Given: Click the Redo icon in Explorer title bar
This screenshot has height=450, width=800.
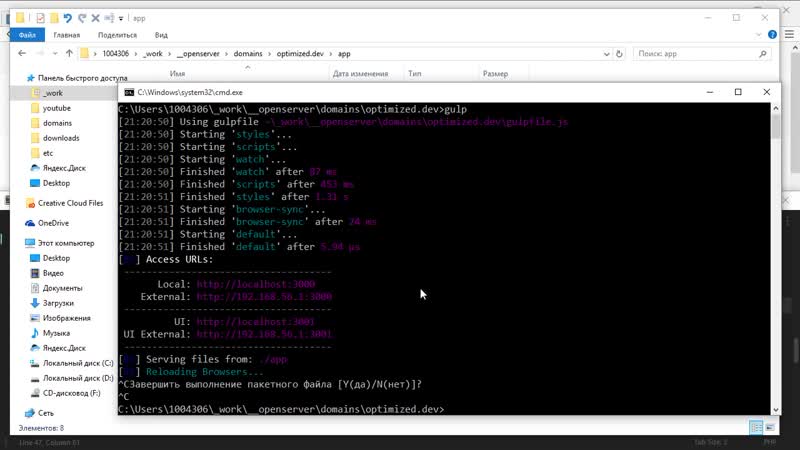Looking at the screenshot, I should (82, 18).
